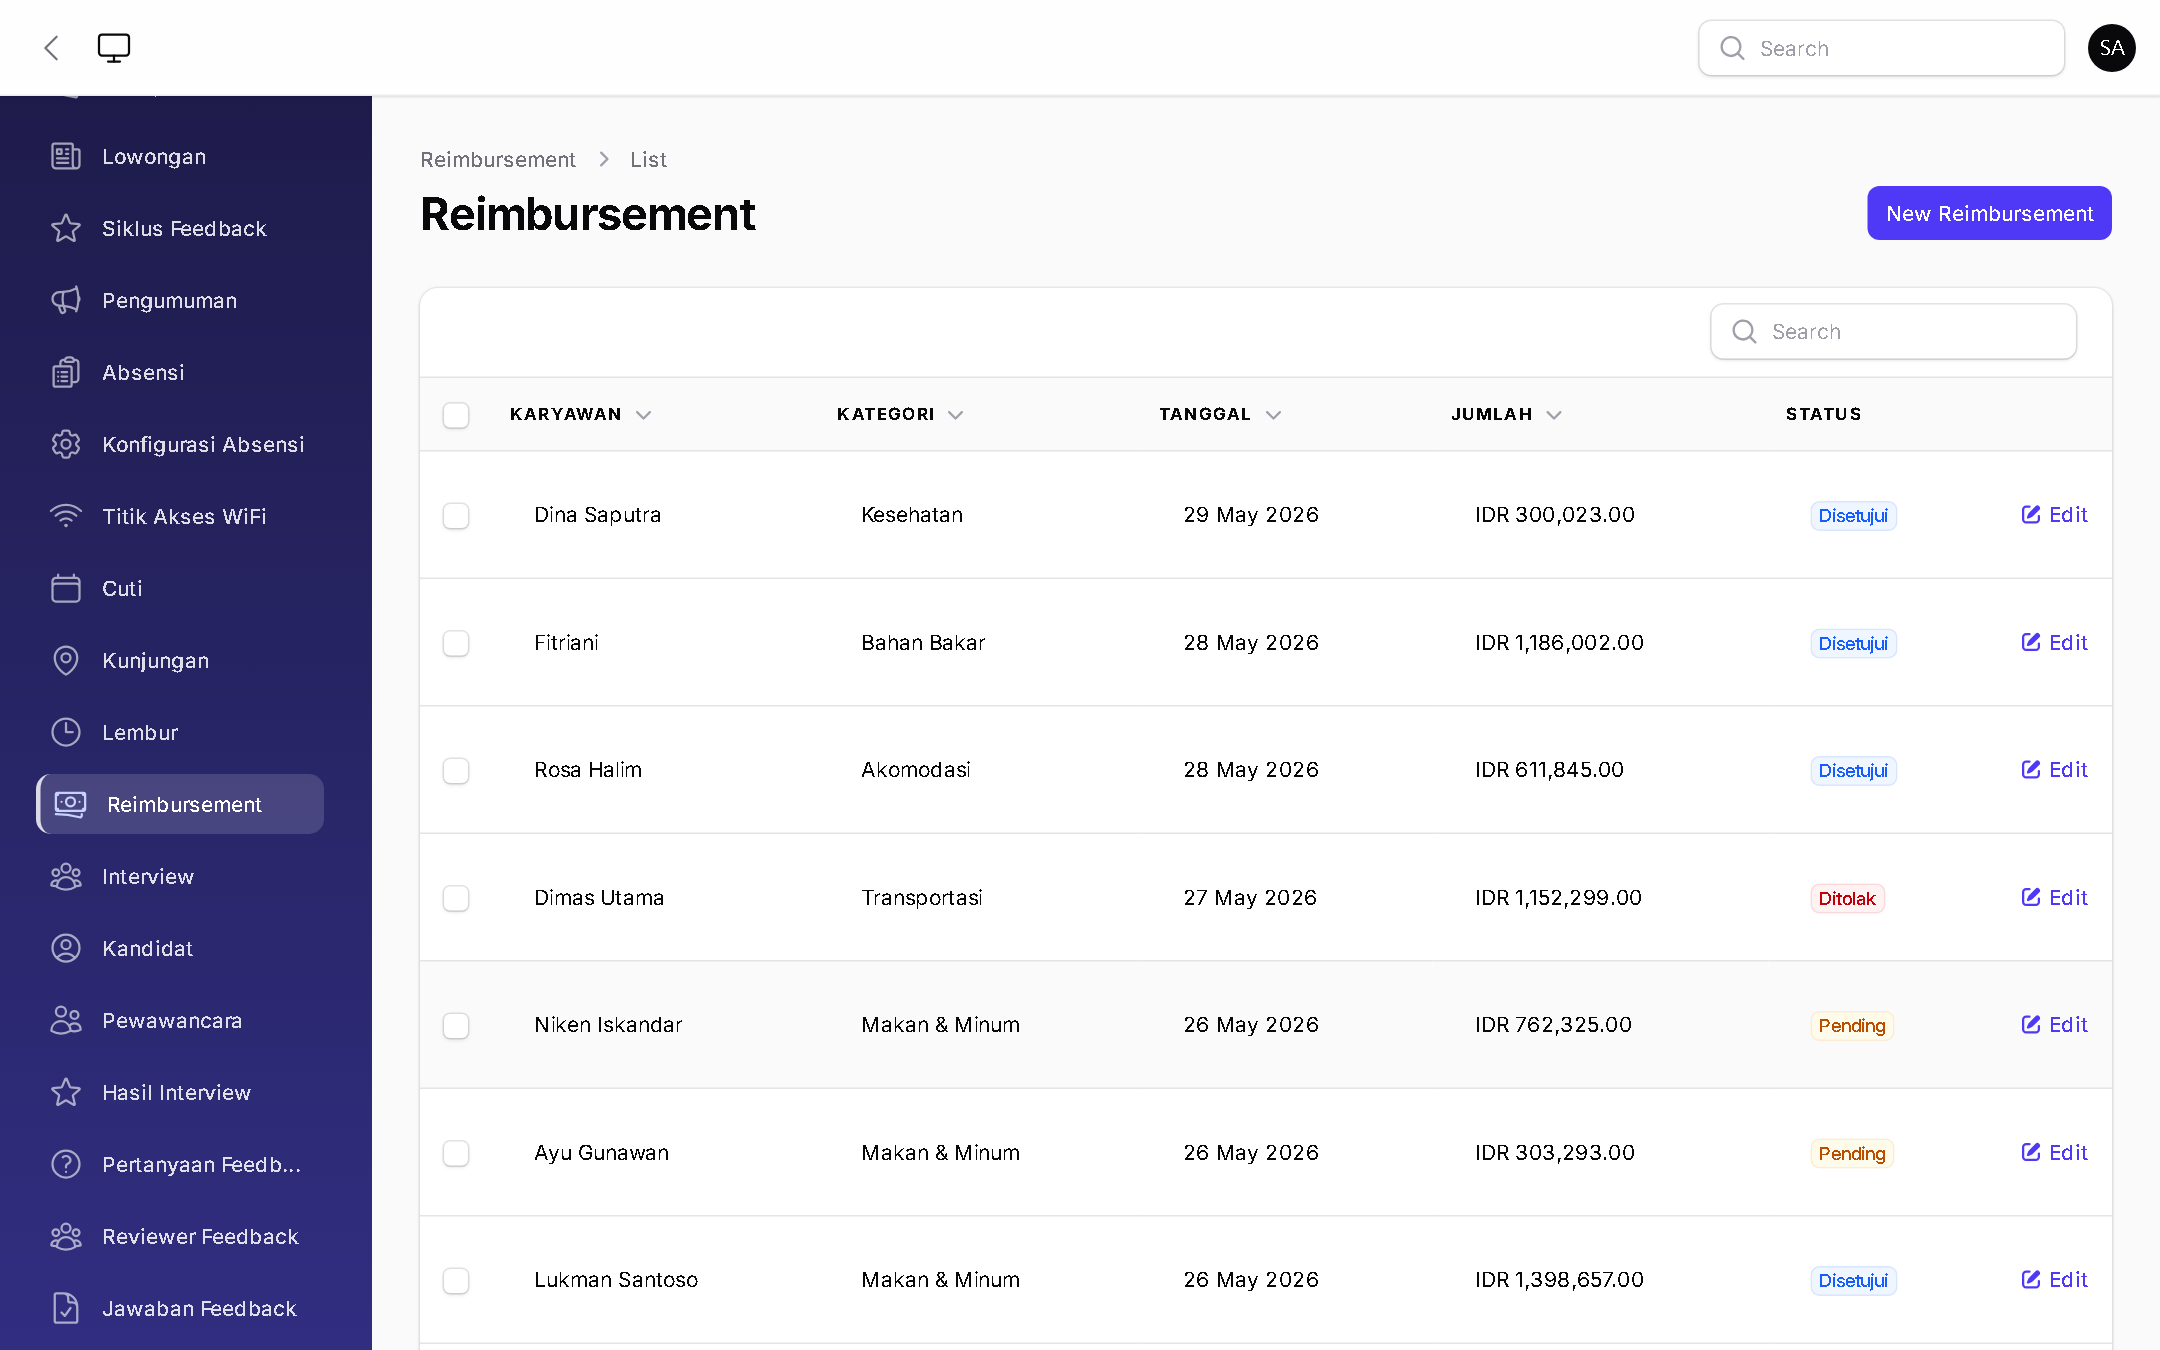Click the 'IDR 1,186,002.00' amount cell
Image resolution: width=2160 pixels, height=1350 pixels.
1559,642
